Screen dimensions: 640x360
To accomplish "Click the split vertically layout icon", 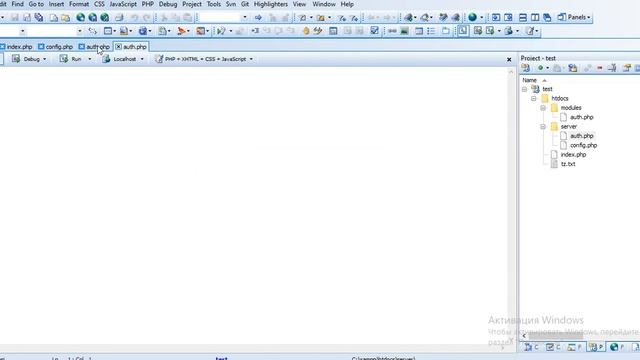I will [x=535, y=17].
